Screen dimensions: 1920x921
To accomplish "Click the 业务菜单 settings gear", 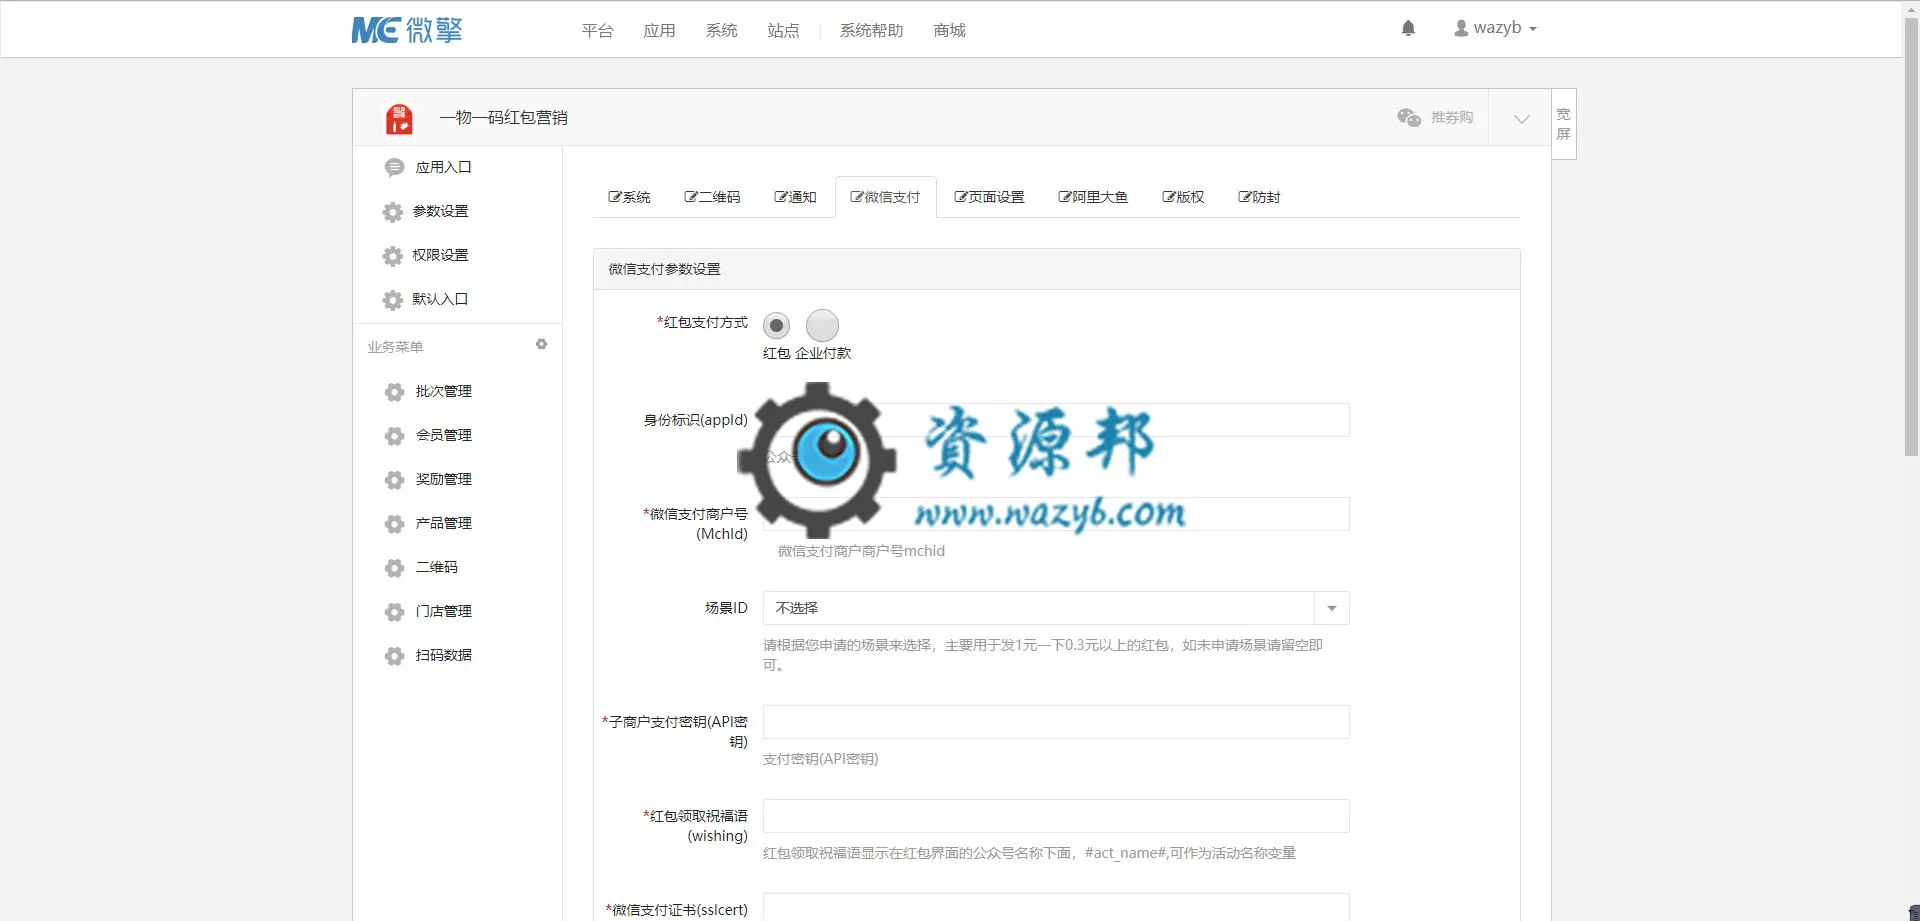I will 541,344.
